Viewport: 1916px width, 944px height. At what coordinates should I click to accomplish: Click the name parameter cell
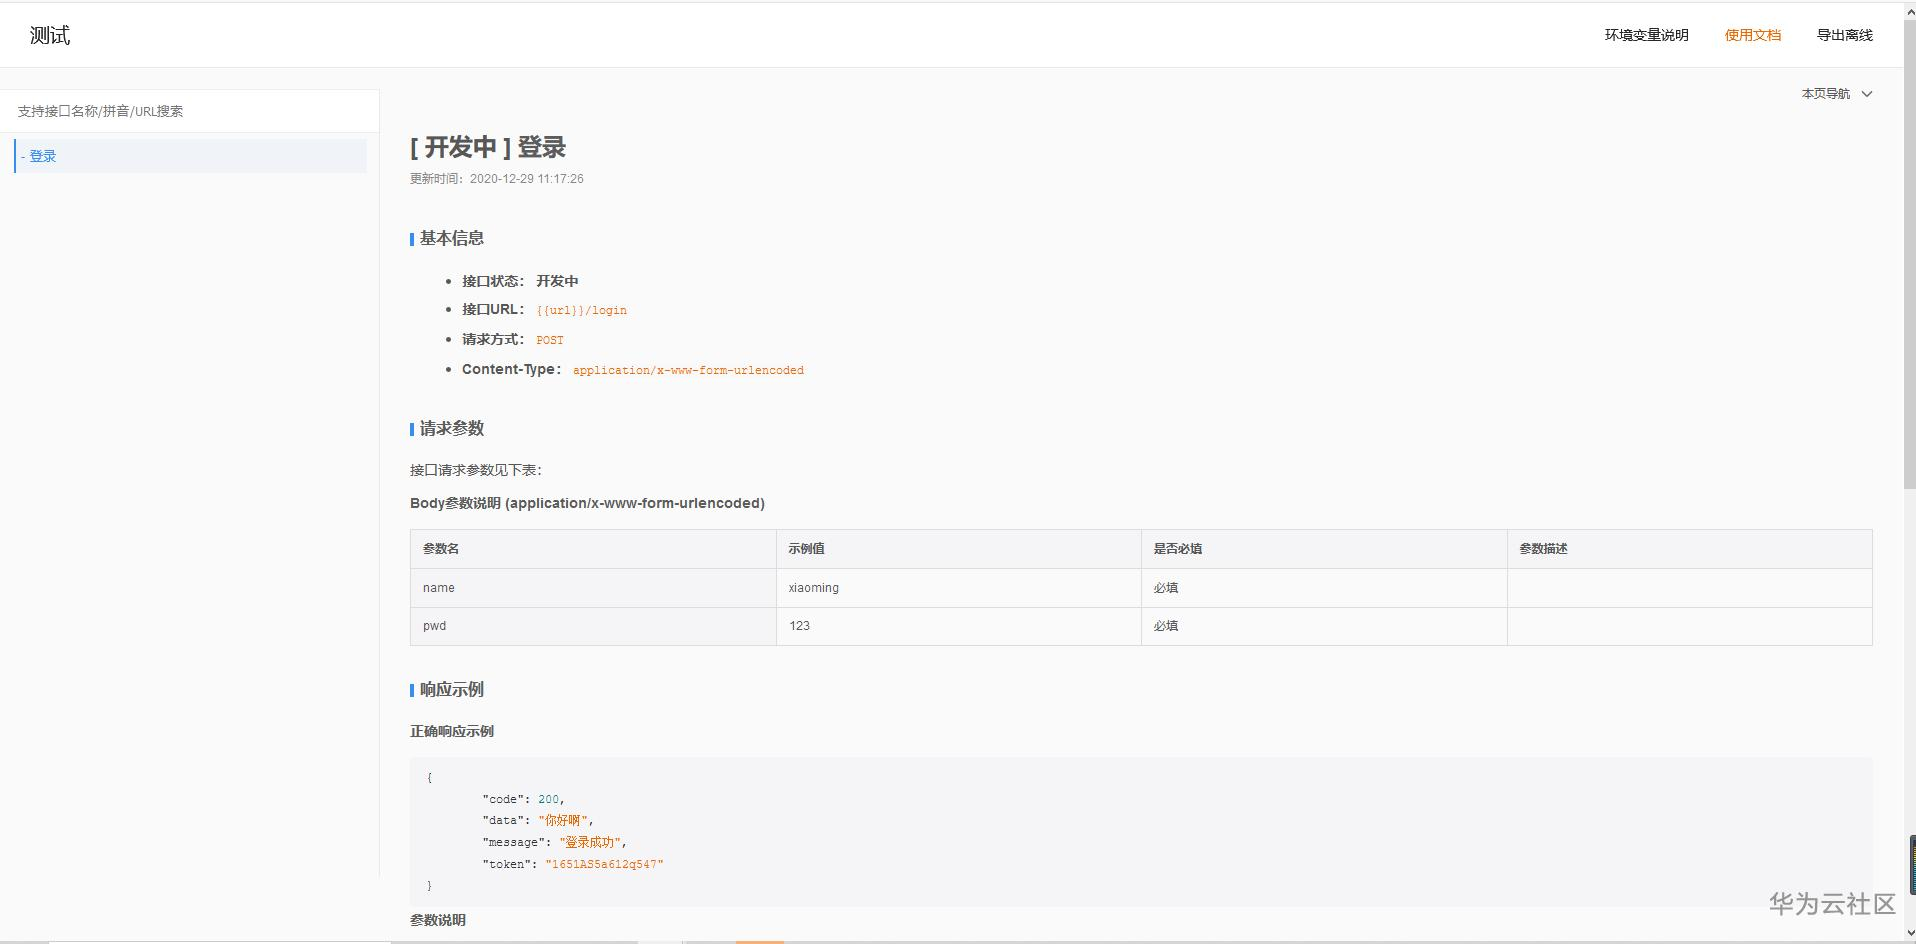pyautogui.click(x=593, y=588)
